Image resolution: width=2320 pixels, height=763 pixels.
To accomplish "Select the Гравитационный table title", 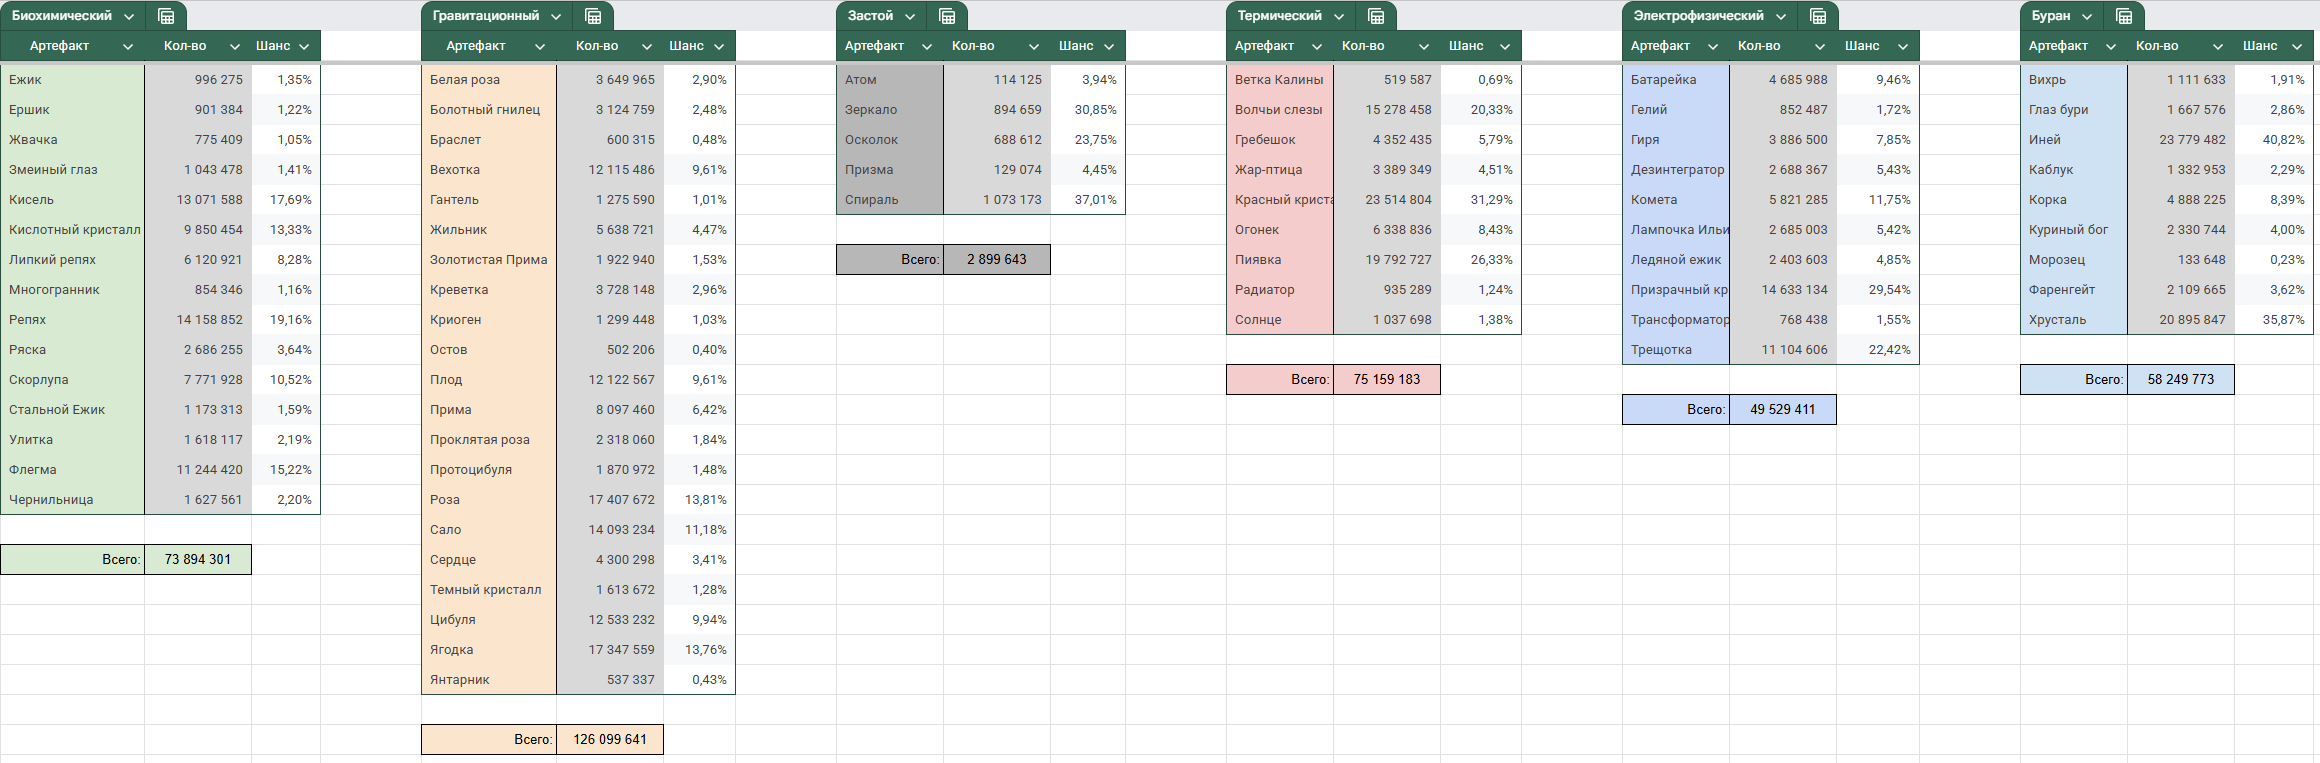I will [x=486, y=16].
